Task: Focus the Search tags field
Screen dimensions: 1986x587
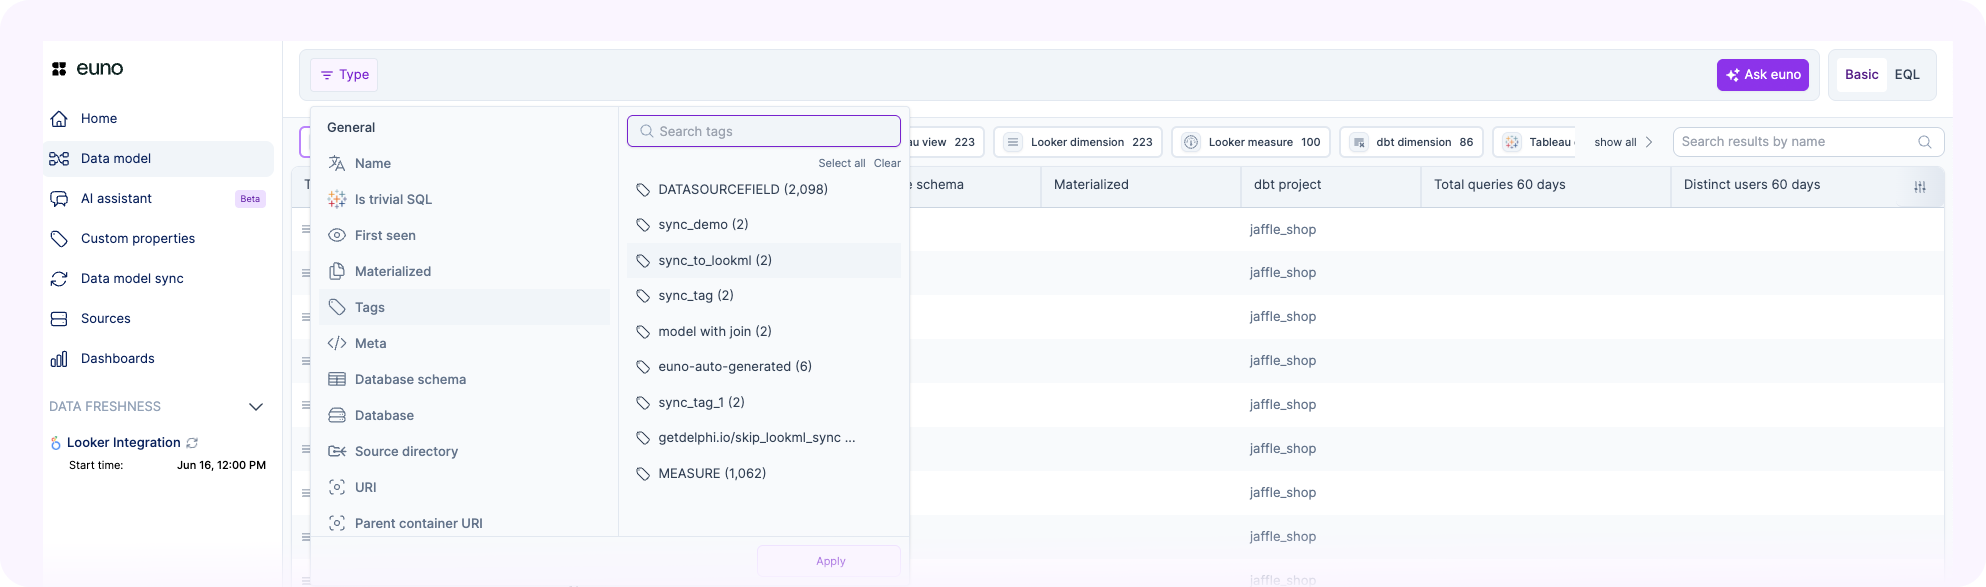Action: point(770,131)
